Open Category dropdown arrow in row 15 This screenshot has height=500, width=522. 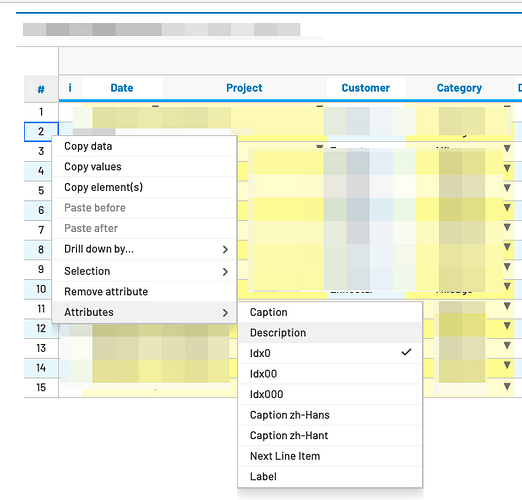(507, 386)
